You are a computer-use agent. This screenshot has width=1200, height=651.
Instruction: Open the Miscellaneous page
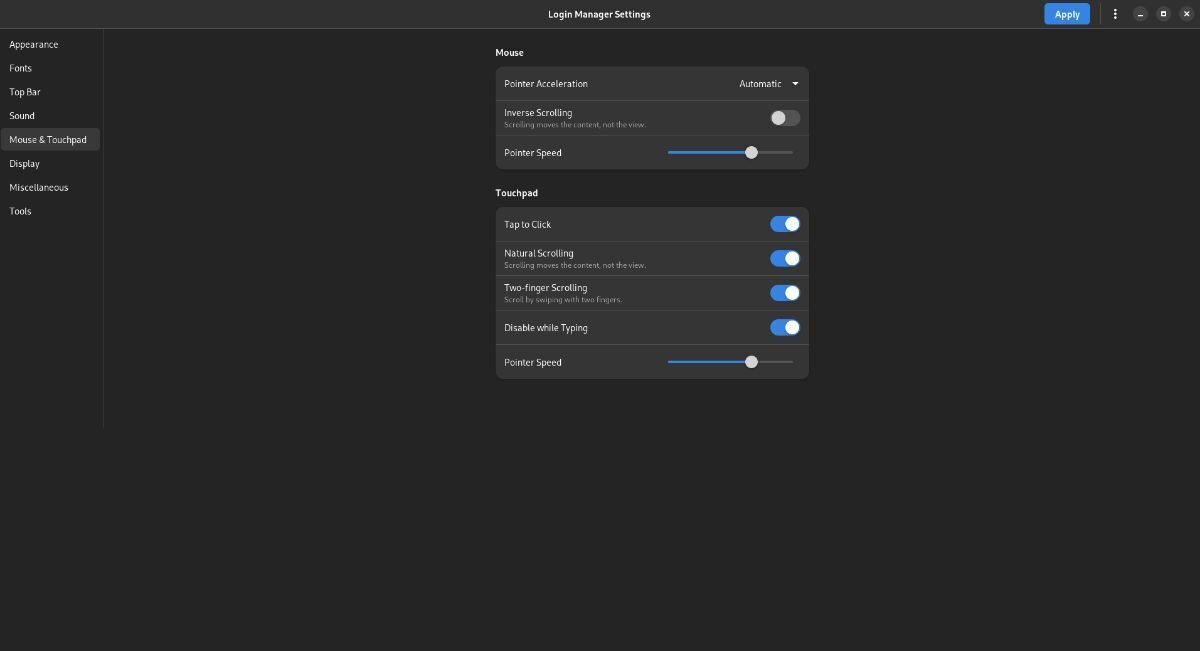click(50, 188)
